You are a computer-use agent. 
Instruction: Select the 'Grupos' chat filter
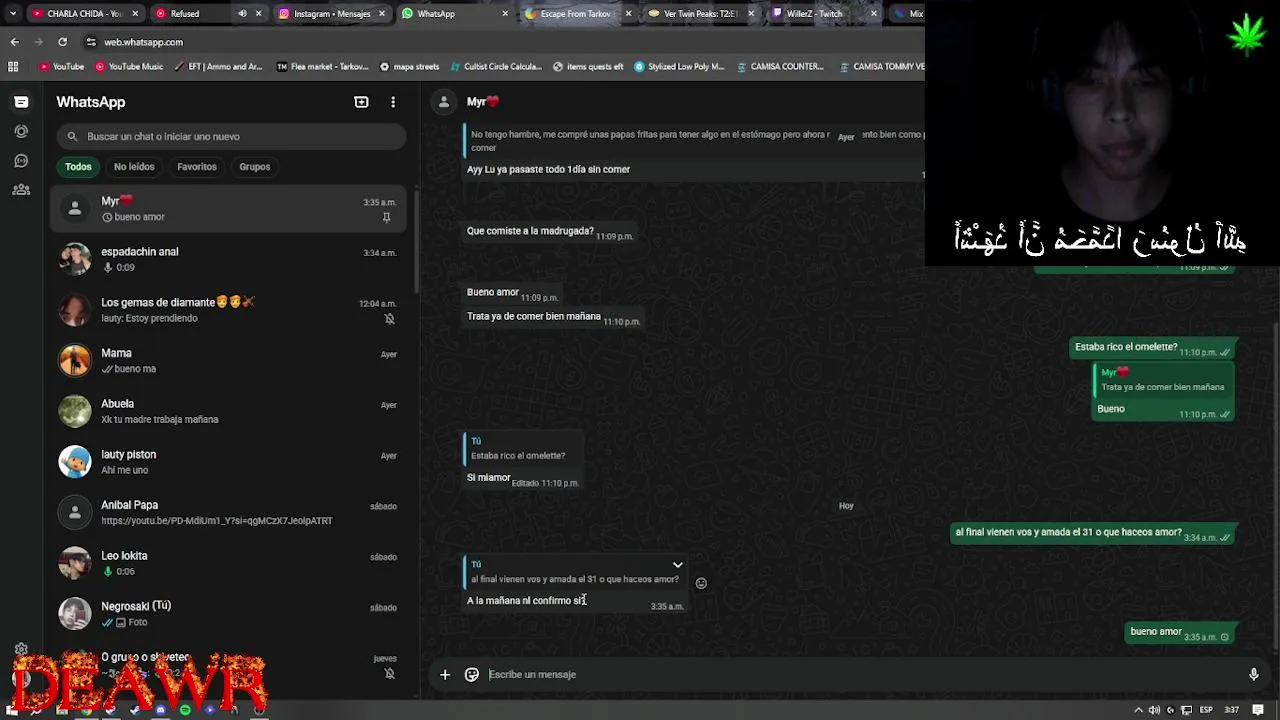click(x=254, y=167)
